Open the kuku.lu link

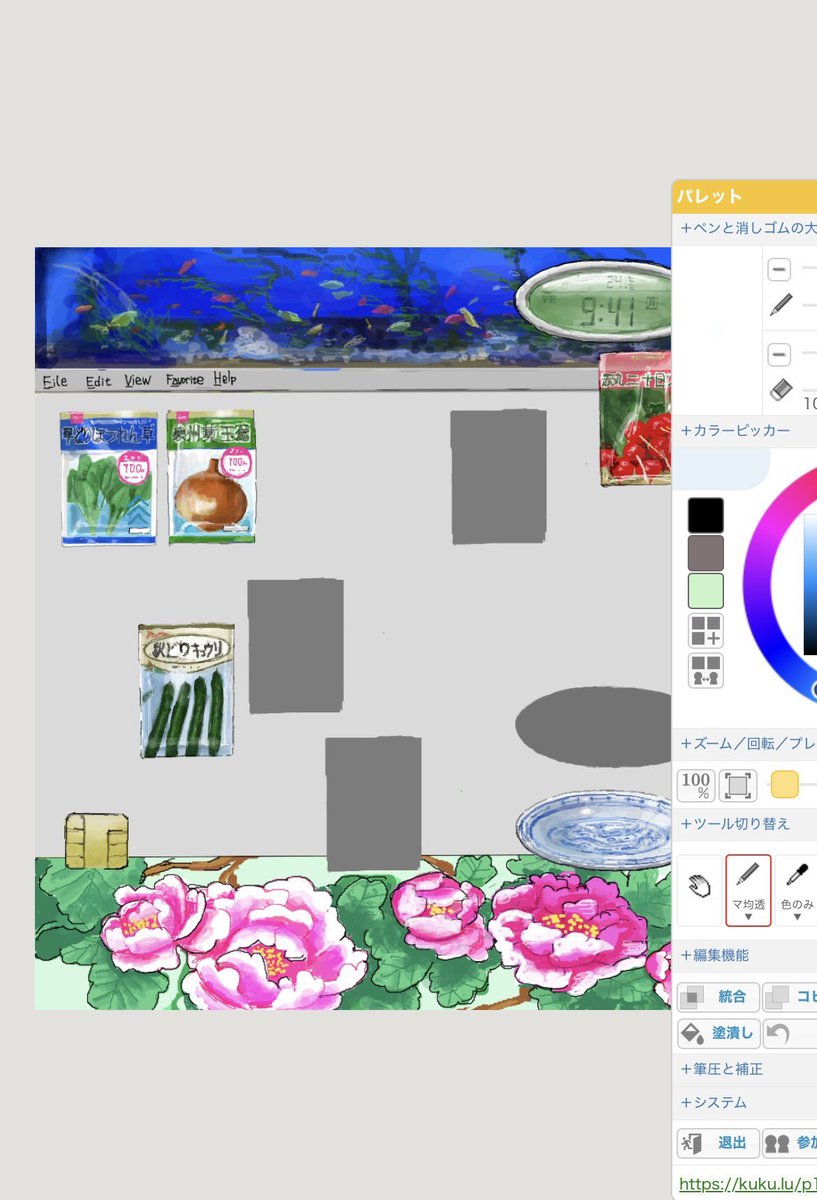pyautogui.click(x=748, y=1185)
